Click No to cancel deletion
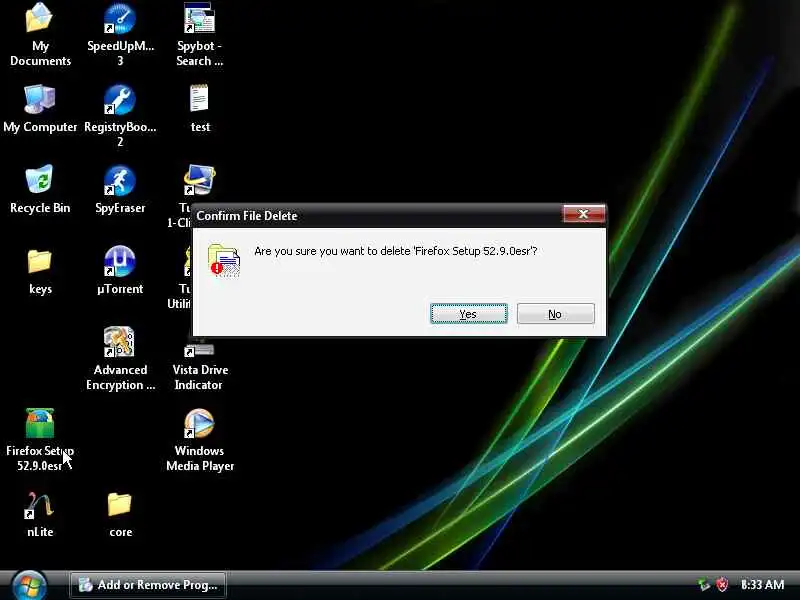800x600 pixels. pos(556,314)
